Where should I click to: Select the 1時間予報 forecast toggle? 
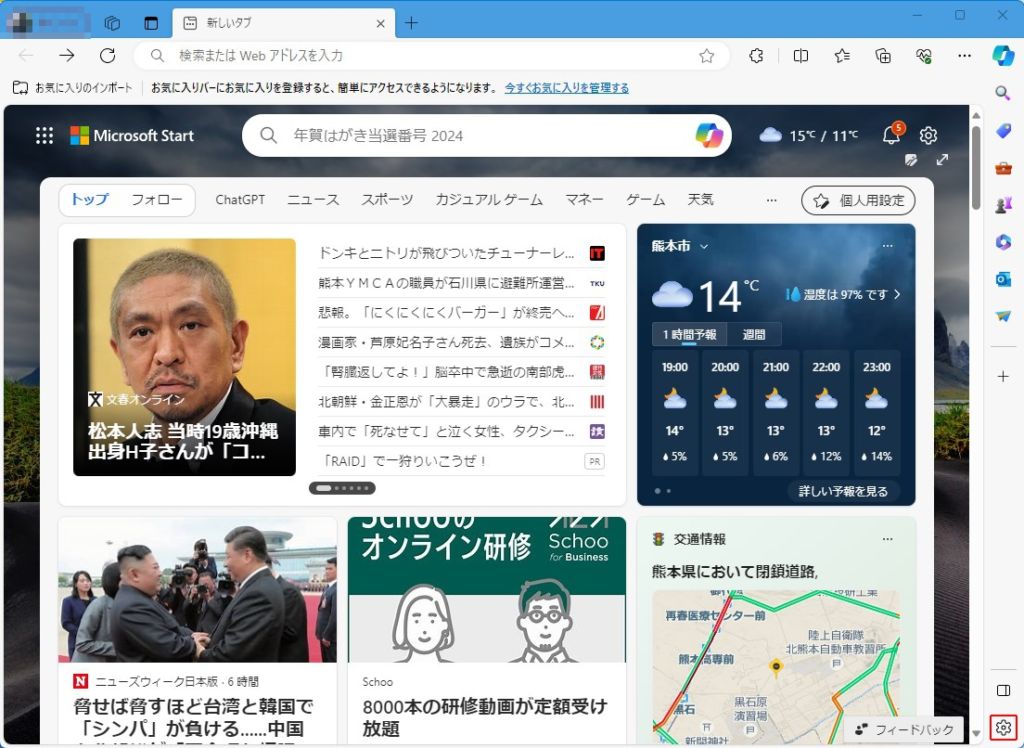pyautogui.click(x=689, y=335)
